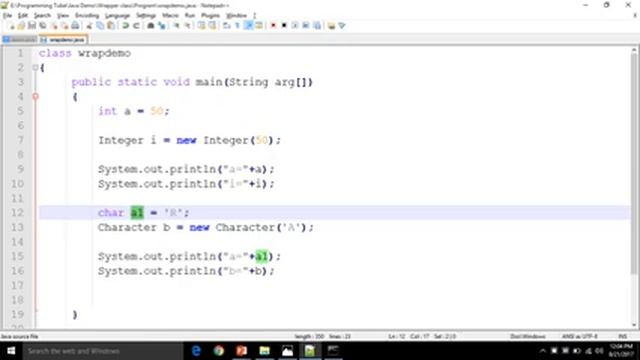Click the Print toolbar icon
Viewport: 640px width, 360px height.
click(76, 26)
